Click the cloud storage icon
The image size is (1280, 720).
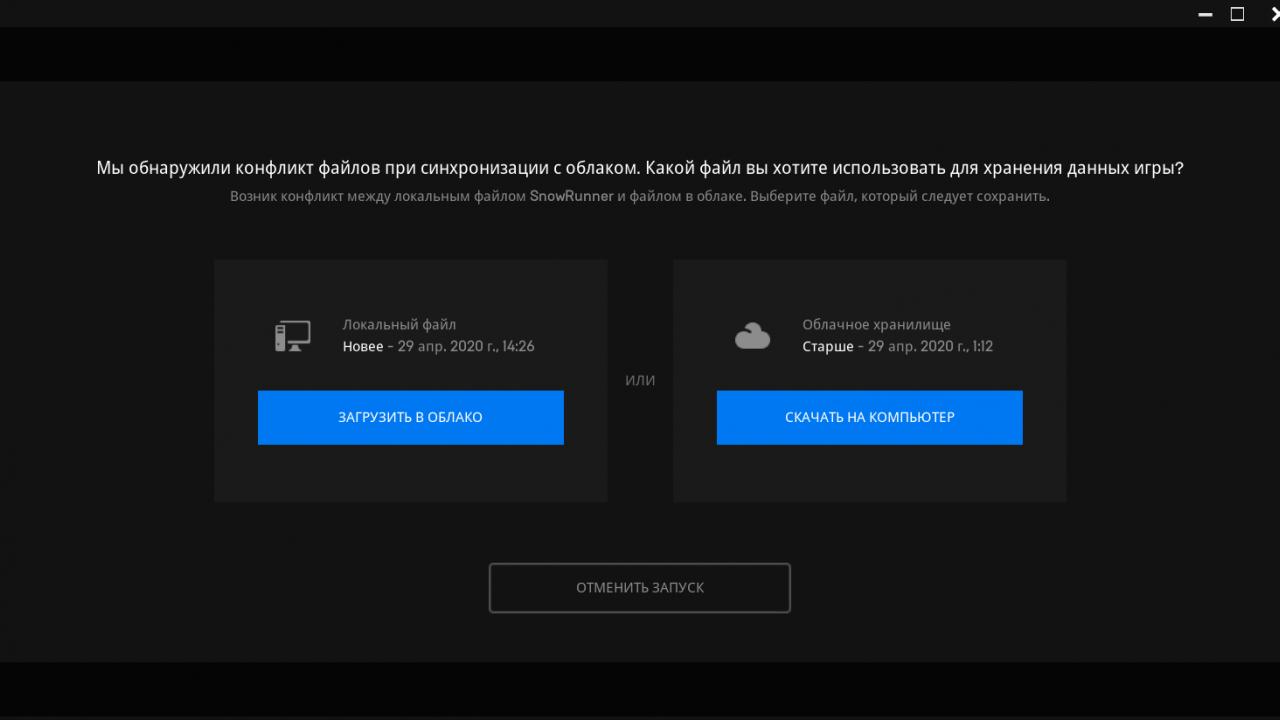tap(752, 337)
